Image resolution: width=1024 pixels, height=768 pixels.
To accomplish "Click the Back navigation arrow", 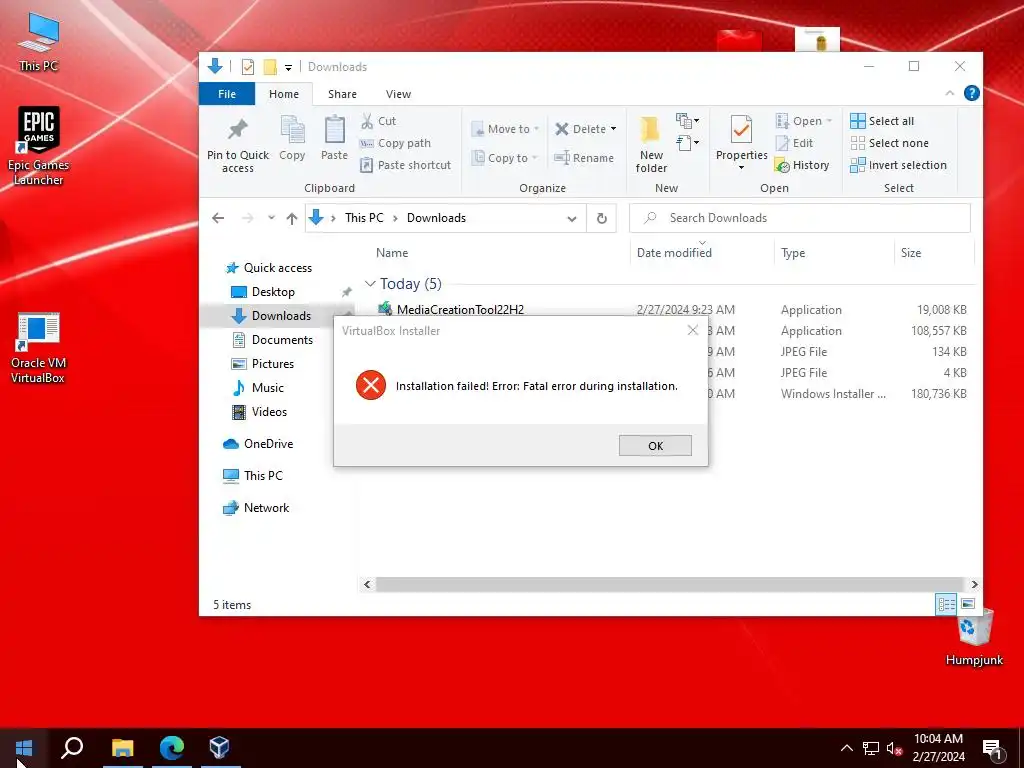I will coord(218,218).
